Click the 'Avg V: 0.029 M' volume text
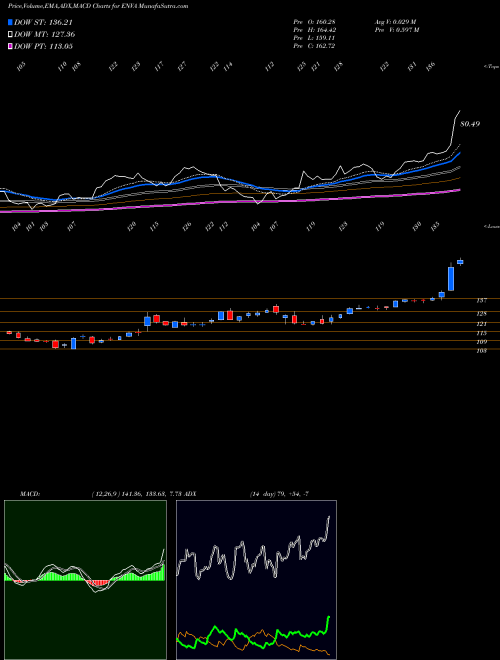The width and height of the screenshot is (500, 660). point(395,22)
